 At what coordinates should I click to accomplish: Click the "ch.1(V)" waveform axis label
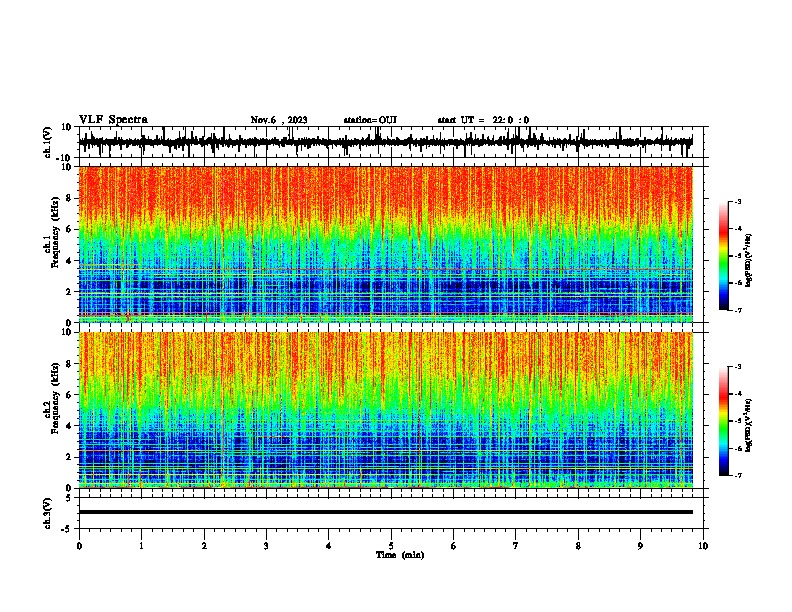pyautogui.click(x=48, y=142)
